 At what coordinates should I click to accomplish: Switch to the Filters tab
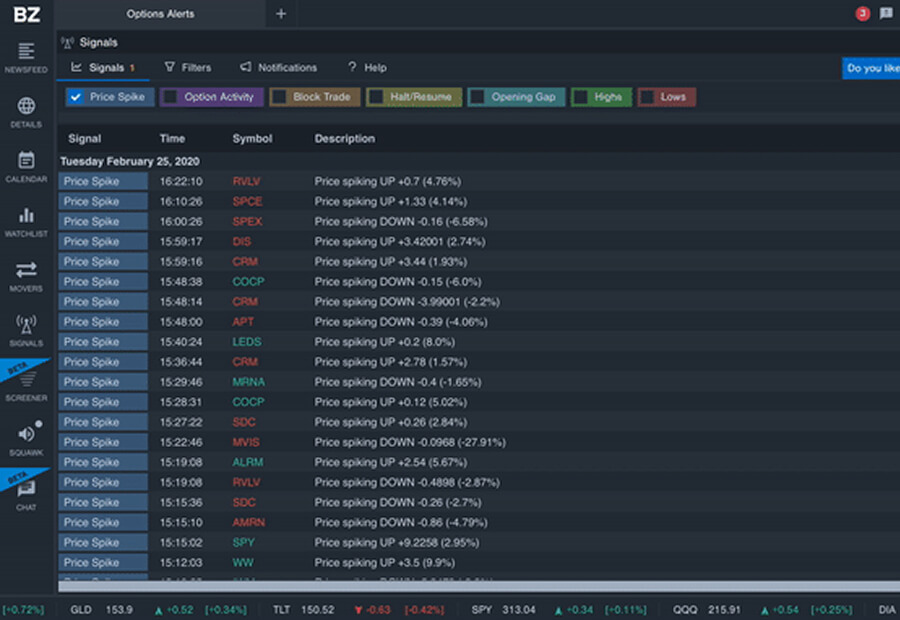(187, 67)
